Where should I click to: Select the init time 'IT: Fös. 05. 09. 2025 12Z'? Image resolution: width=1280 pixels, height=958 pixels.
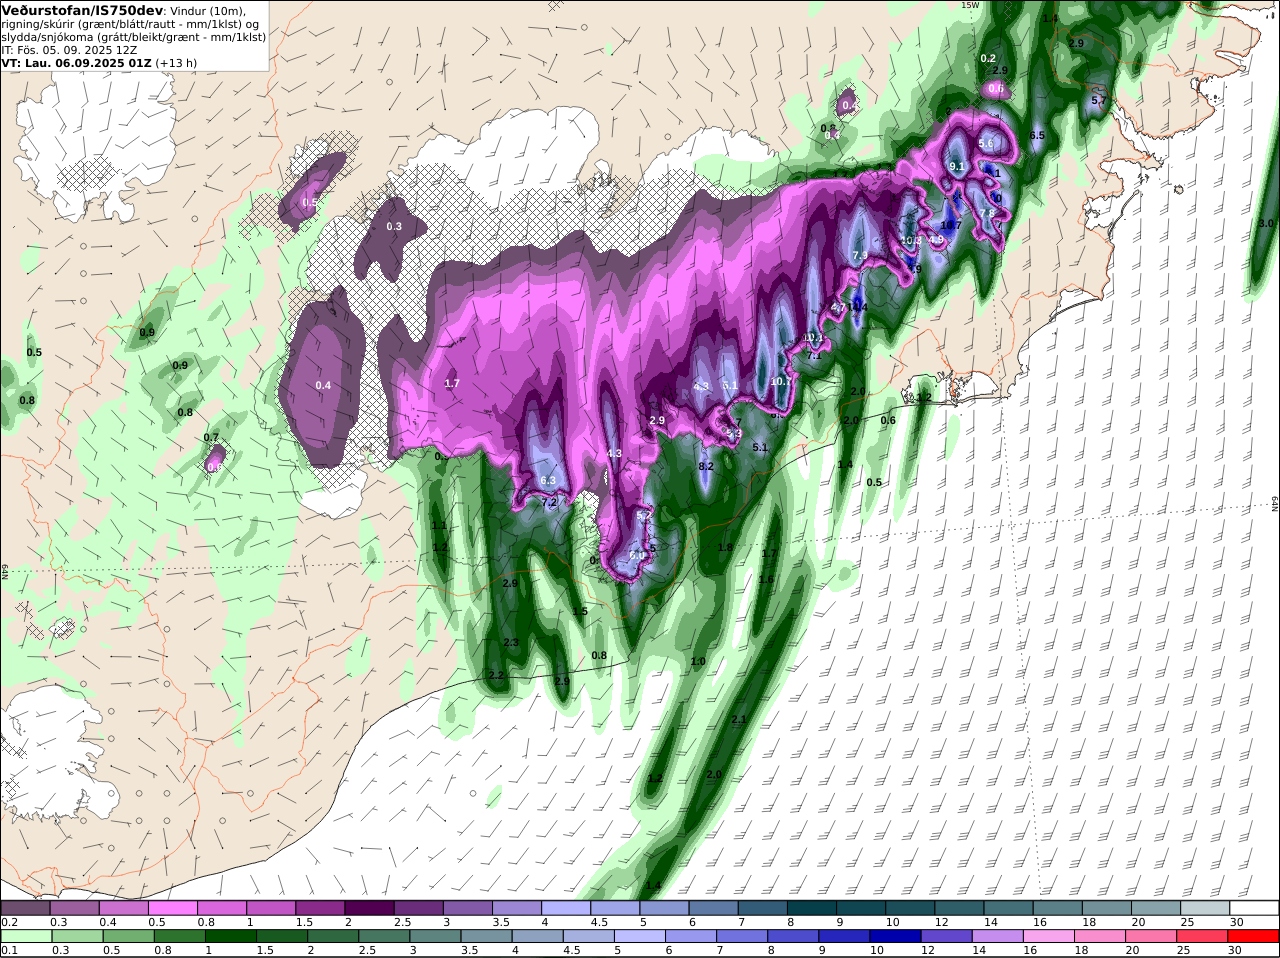tap(69, 49)
